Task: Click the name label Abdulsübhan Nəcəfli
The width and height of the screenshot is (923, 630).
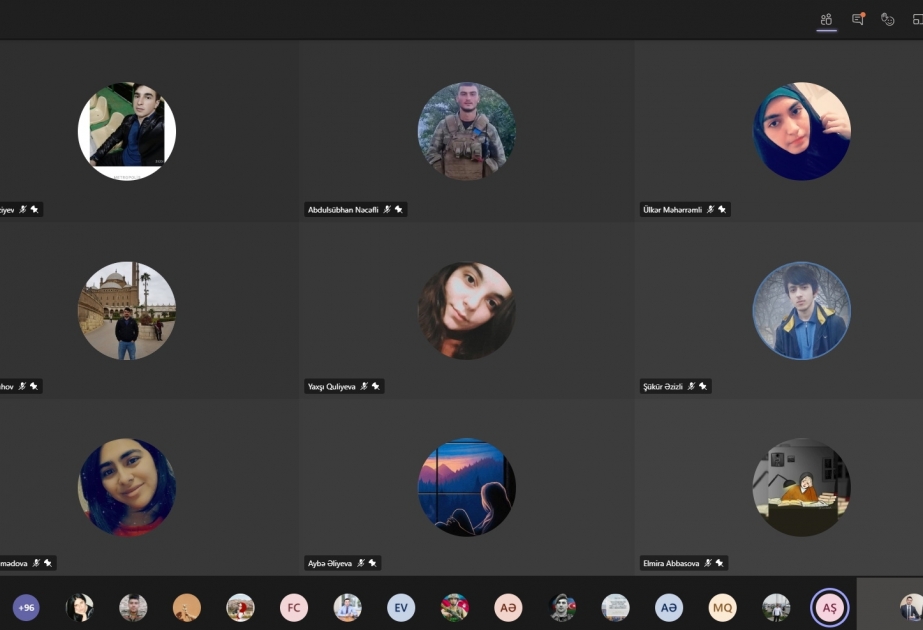Action: coord(343,210)
